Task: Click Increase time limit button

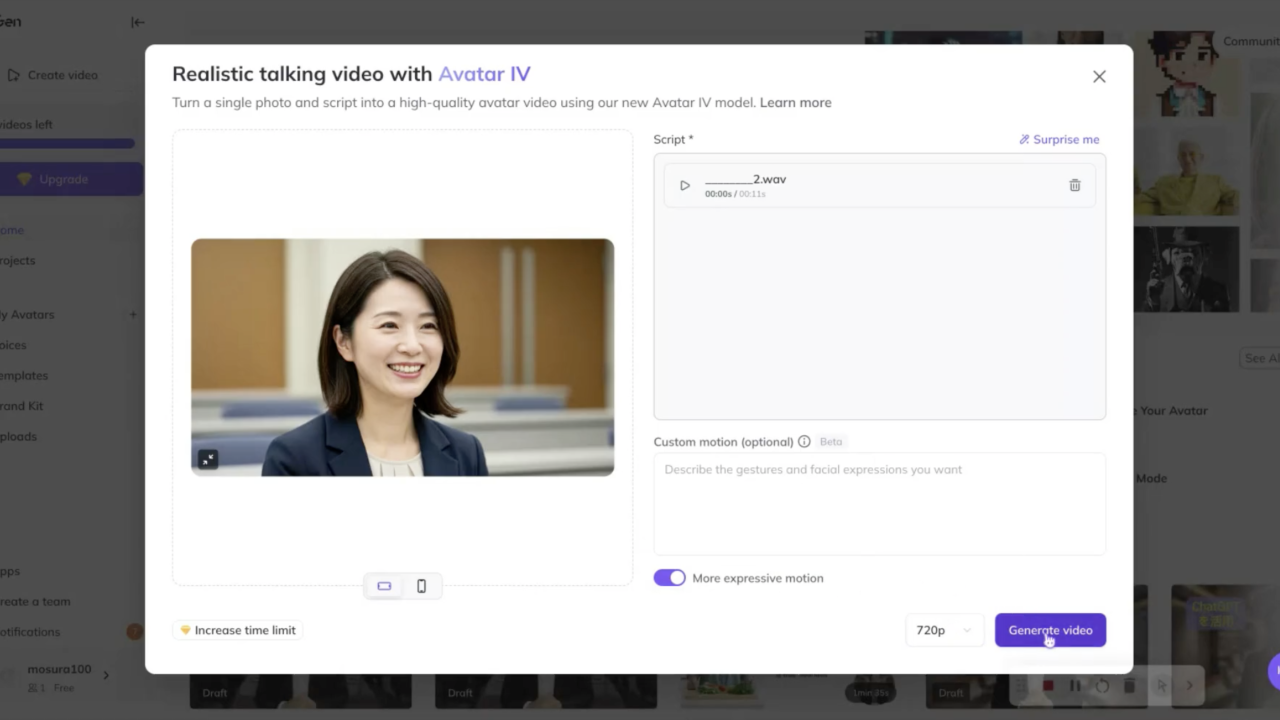Action: (237, 630)
